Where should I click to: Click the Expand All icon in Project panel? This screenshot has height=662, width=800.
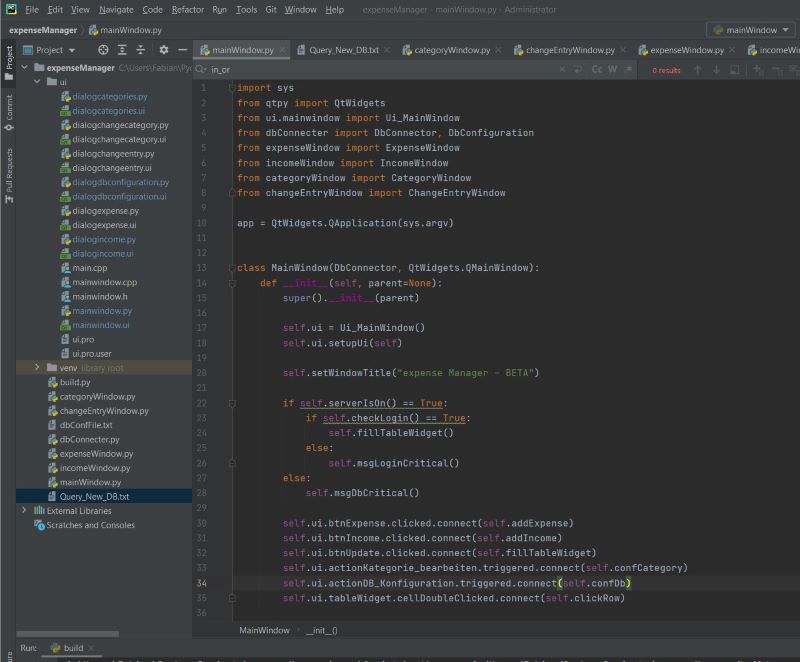pos(123,49)
